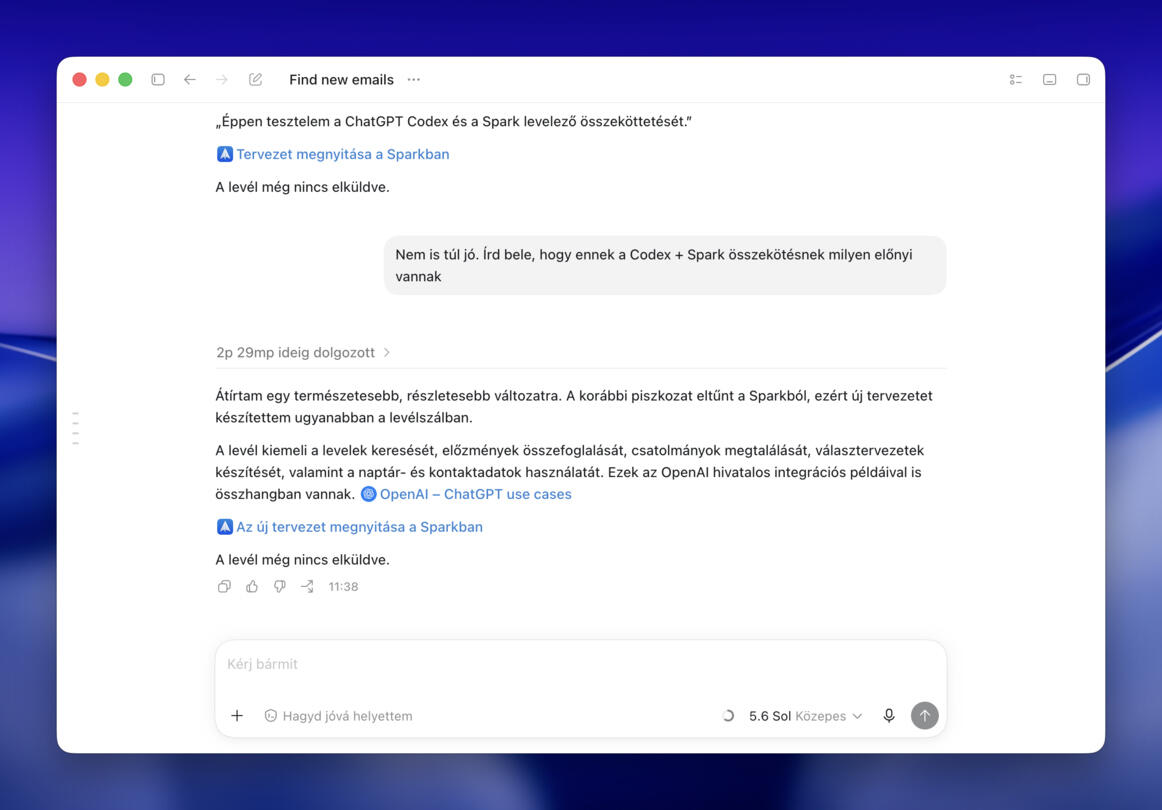This screenshot has height=810, width=1162.
Task: Click Spark icon beside 'Tervezet megnyitása'
Action: (225, 154)
